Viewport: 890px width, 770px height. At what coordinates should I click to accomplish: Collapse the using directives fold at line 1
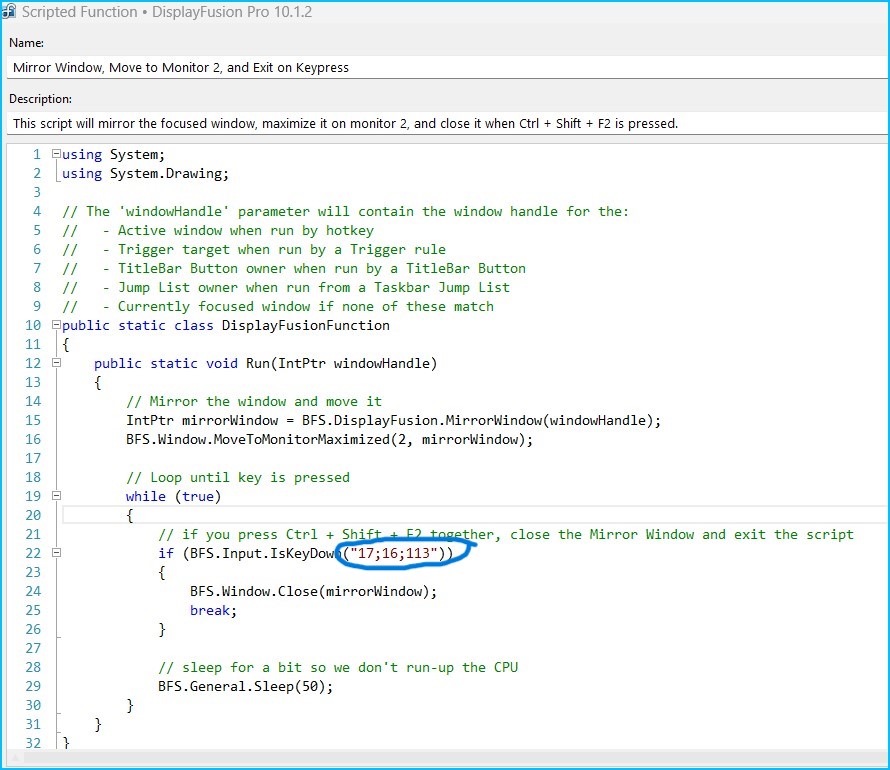point(56,155)
